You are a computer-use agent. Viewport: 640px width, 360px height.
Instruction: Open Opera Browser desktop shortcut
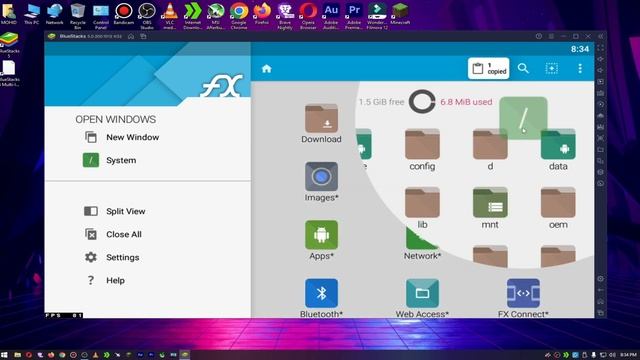coord(308,16)
